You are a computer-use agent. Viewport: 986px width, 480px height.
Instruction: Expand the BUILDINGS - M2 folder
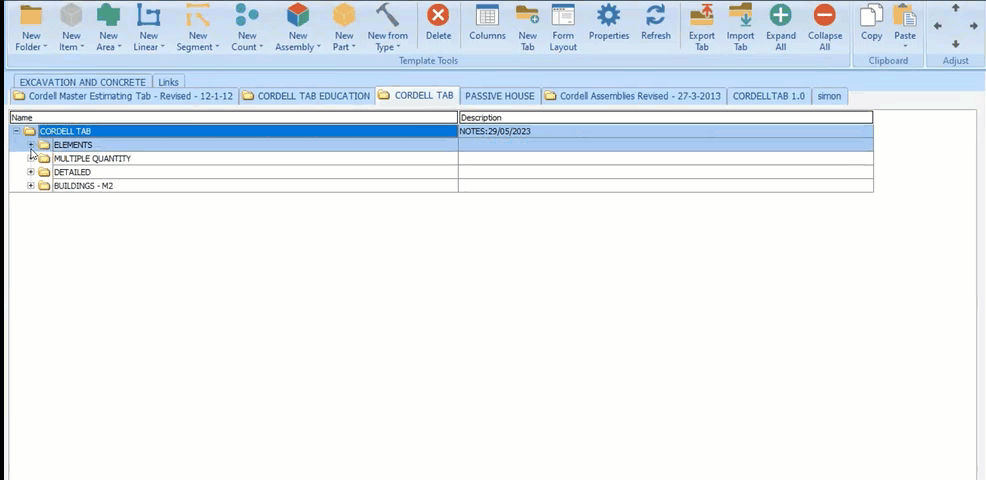[x=31, y=186]
